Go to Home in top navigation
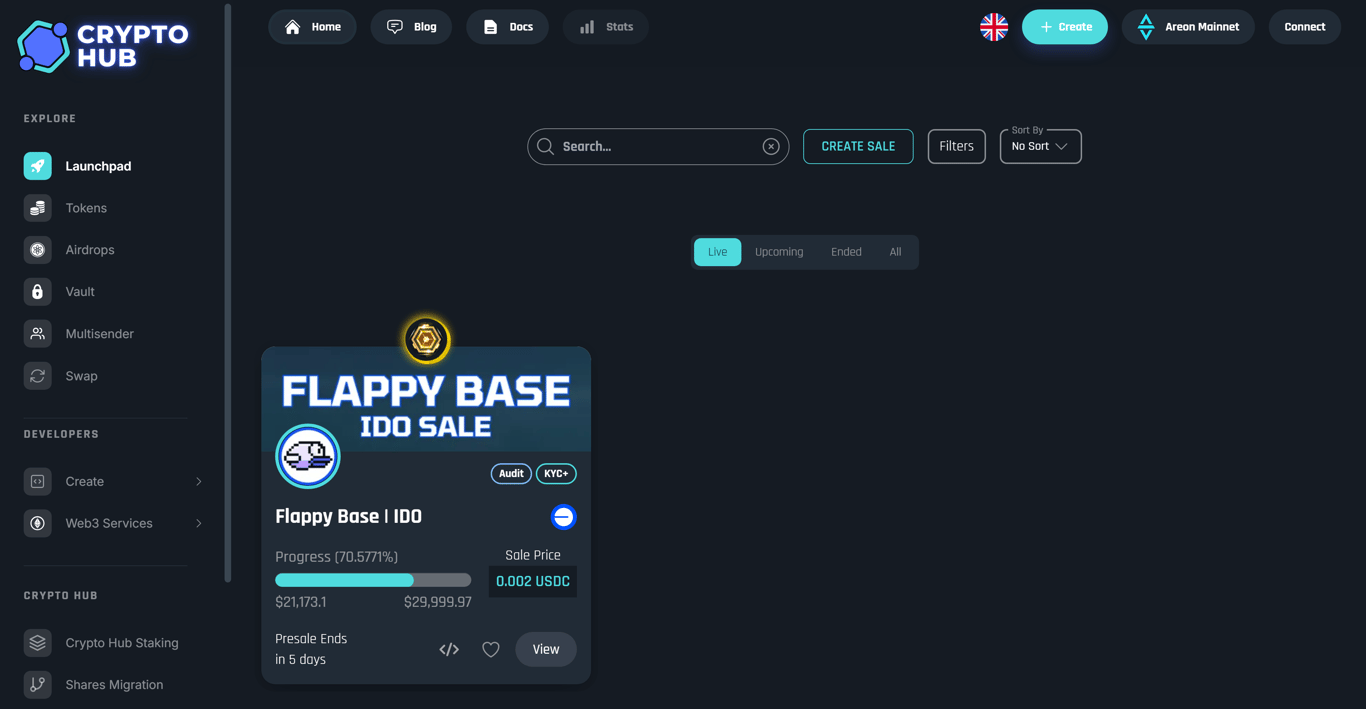This screenshot has width=1366, height=709. tap(312, 27)
